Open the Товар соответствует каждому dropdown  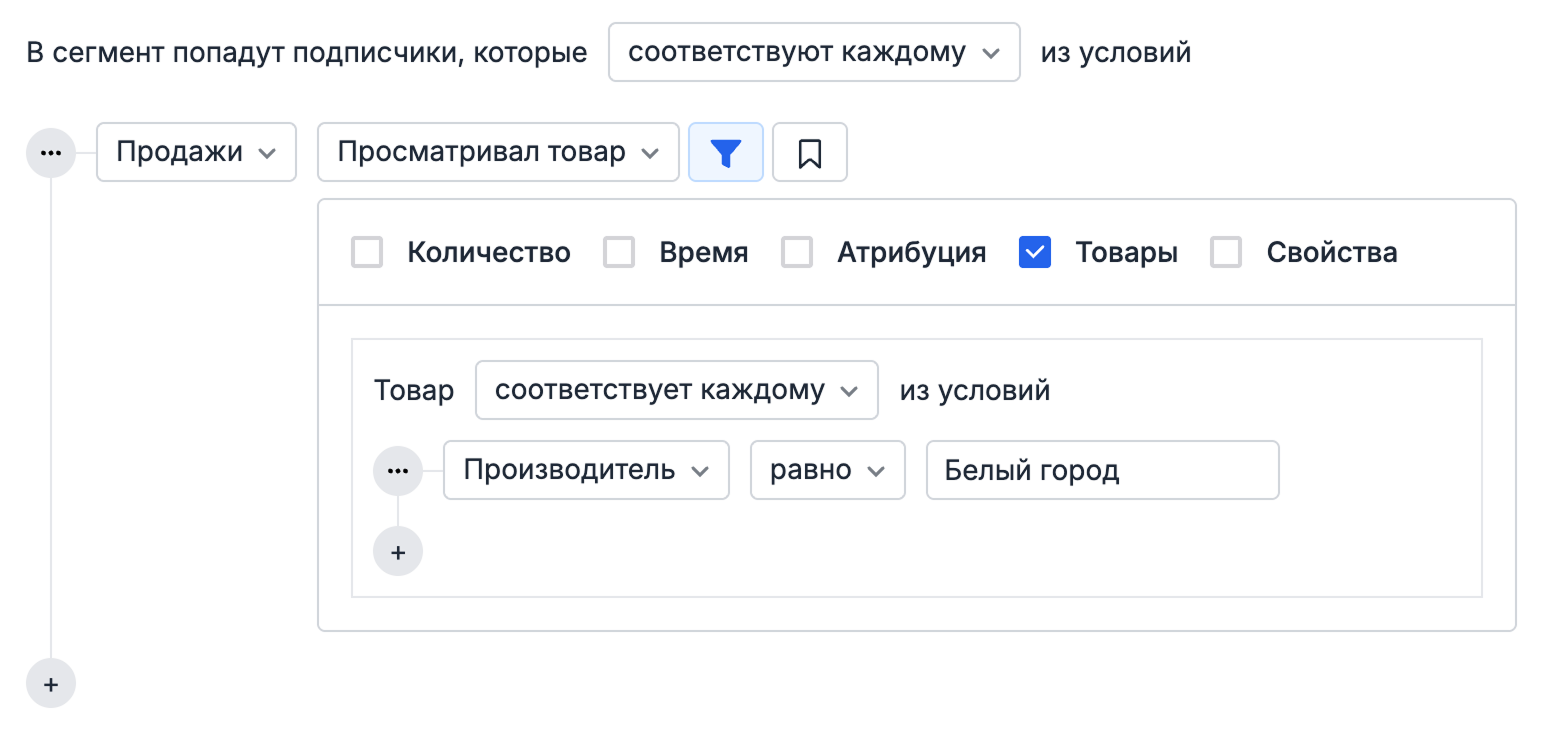(x=676, y=390)
